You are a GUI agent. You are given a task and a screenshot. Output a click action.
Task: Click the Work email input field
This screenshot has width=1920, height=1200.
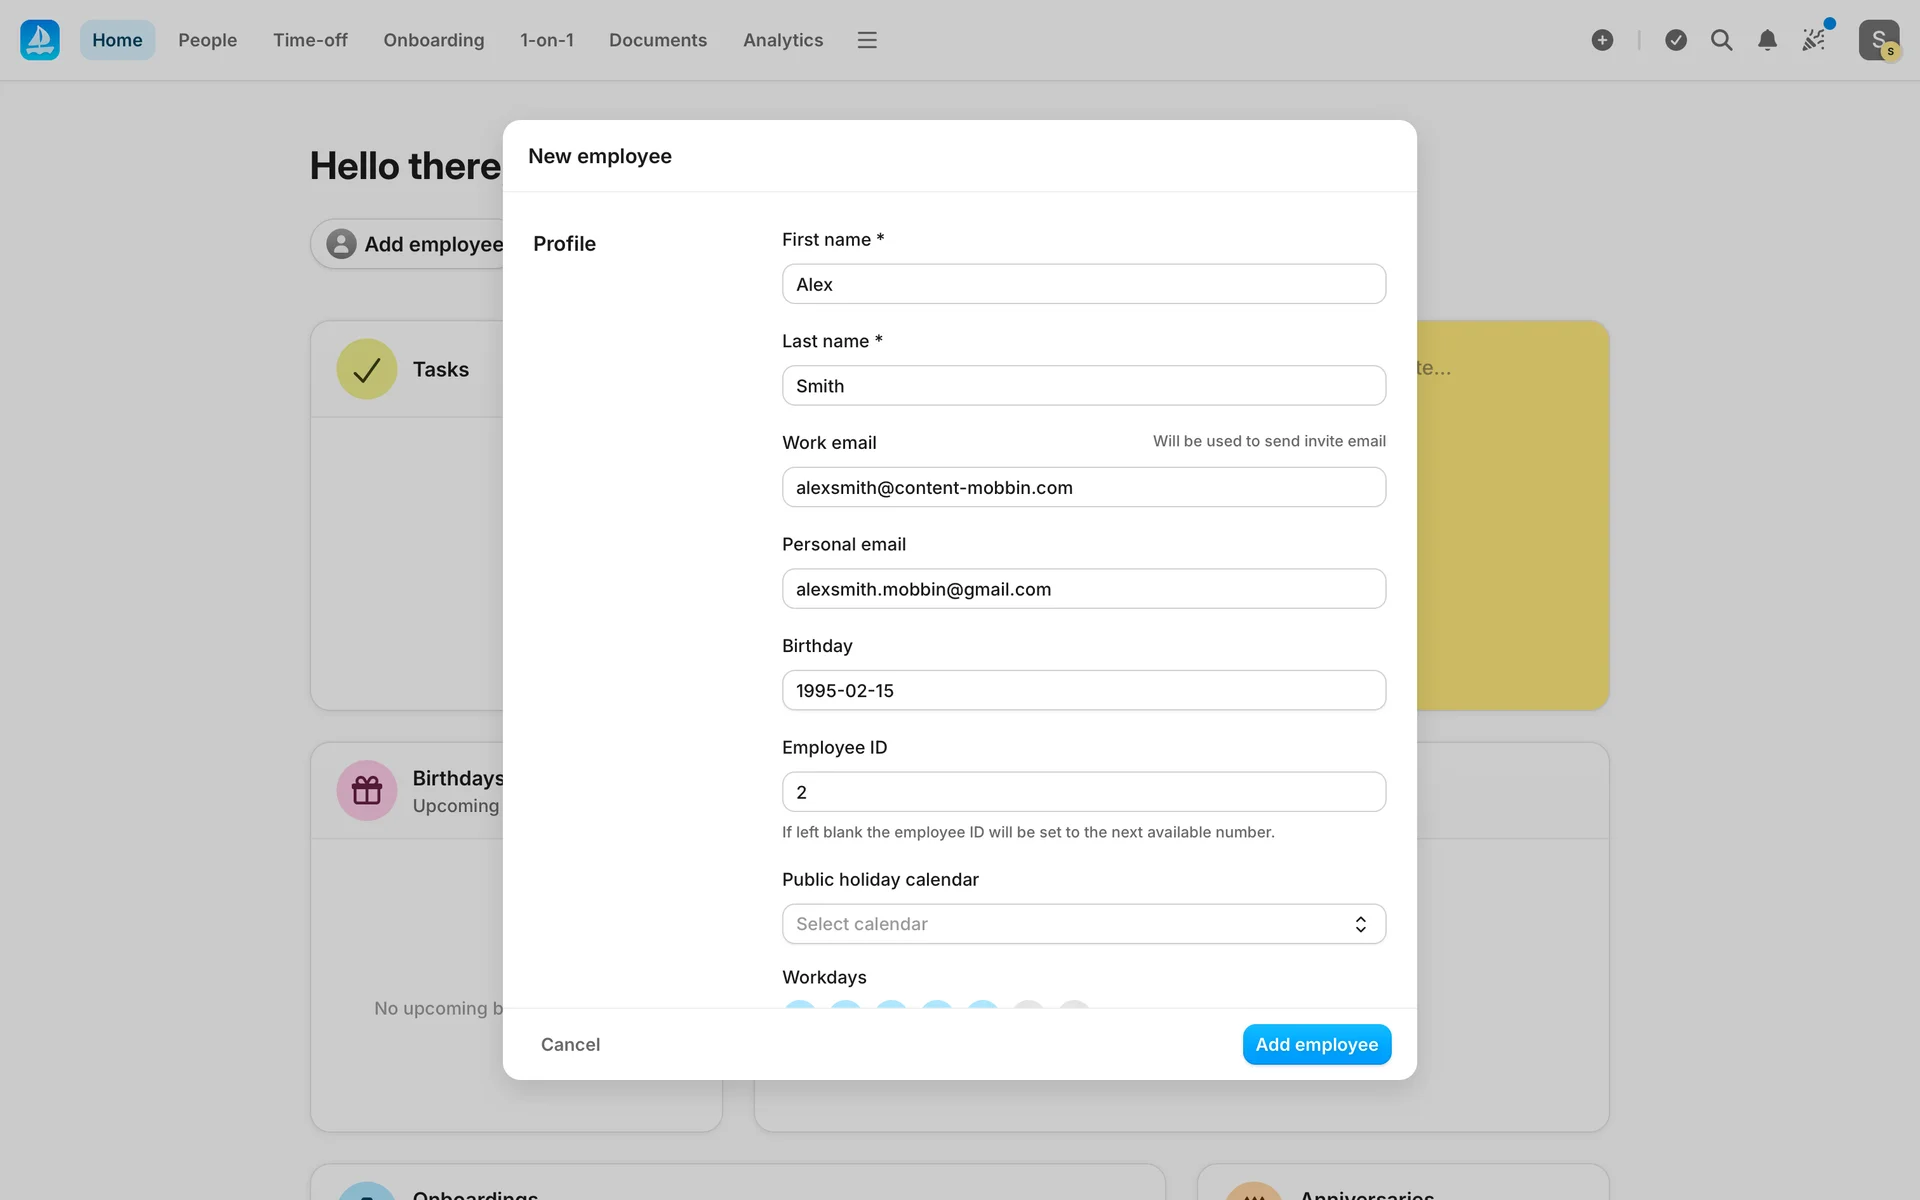[1083, 487]
